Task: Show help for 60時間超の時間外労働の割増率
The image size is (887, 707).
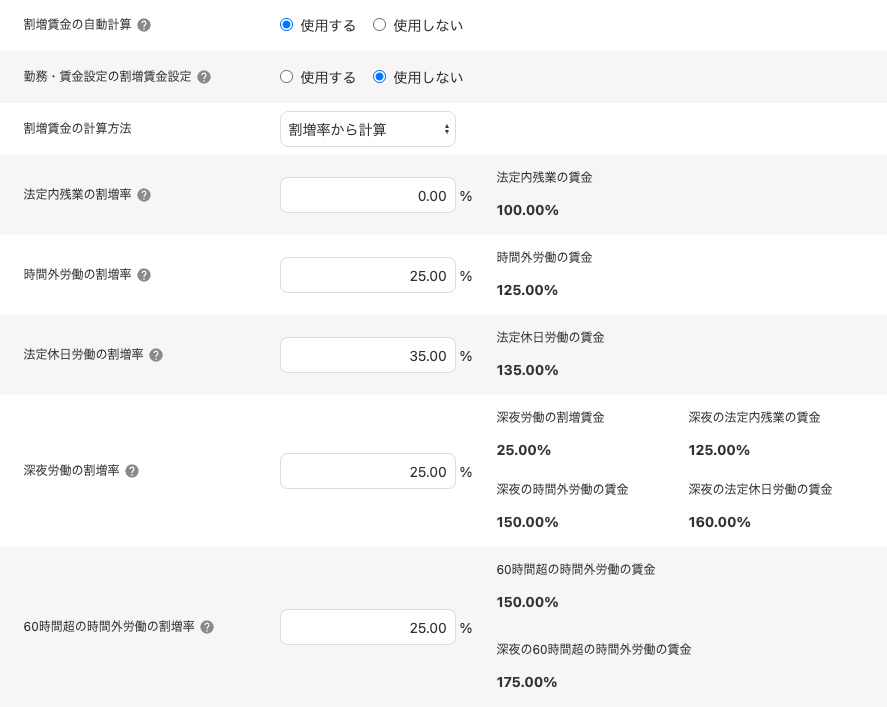Action: pos(207,627)
